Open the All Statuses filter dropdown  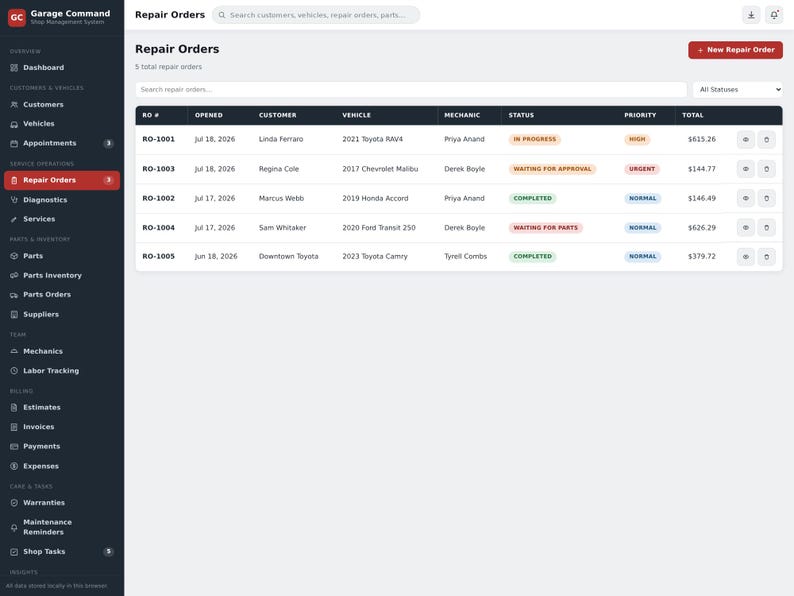point(737,90)
